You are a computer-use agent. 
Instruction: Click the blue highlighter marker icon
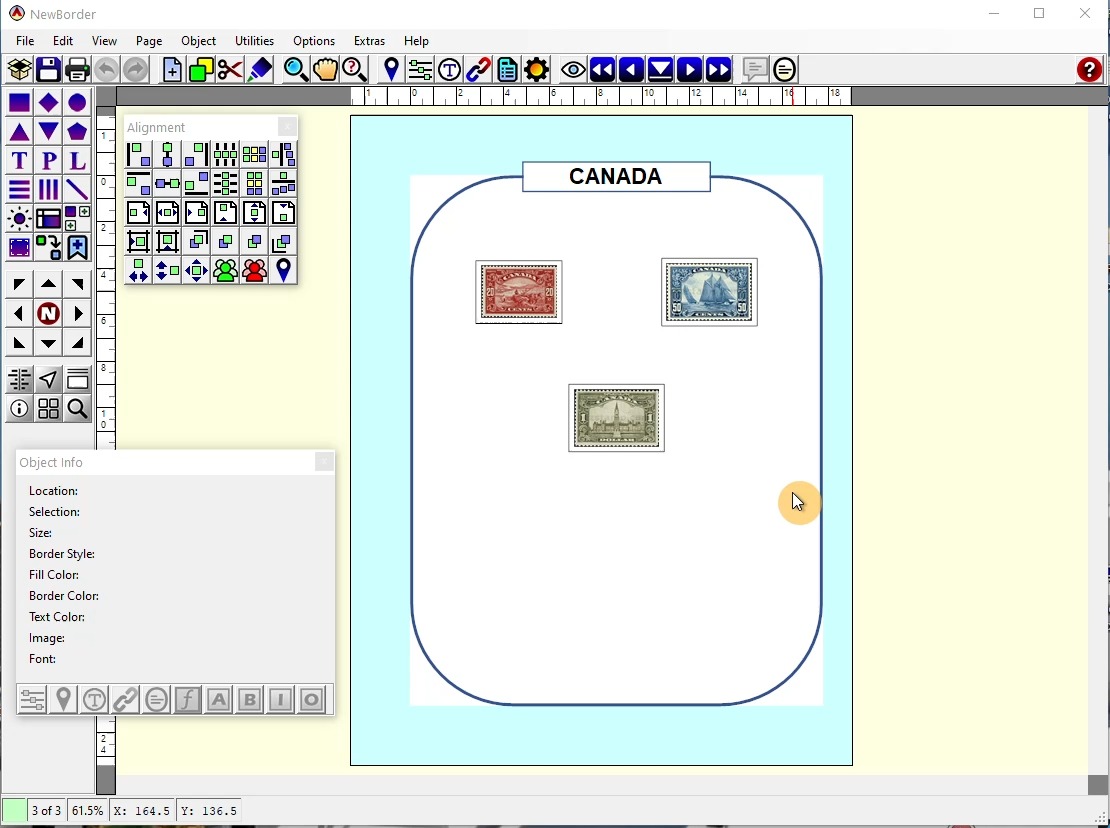(x=260, y=70)
